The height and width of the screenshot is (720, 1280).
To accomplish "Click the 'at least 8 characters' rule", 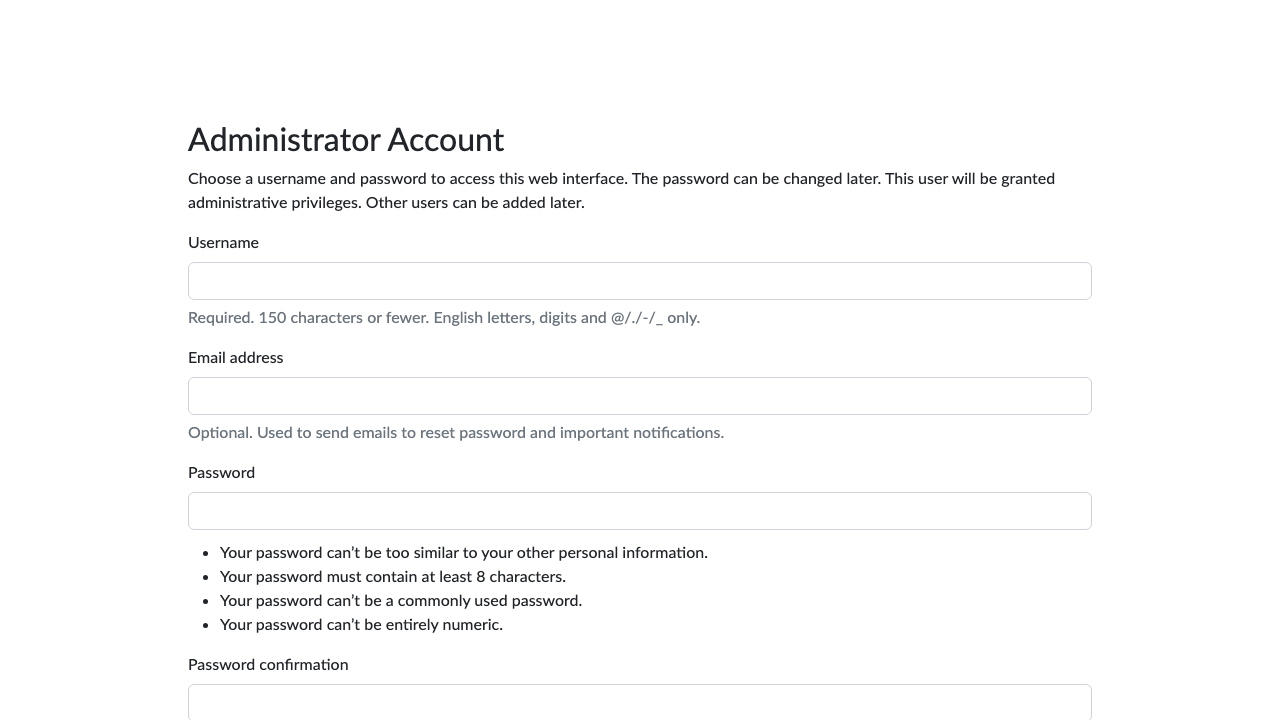I will pyautogui.click(x=393, y=577).
